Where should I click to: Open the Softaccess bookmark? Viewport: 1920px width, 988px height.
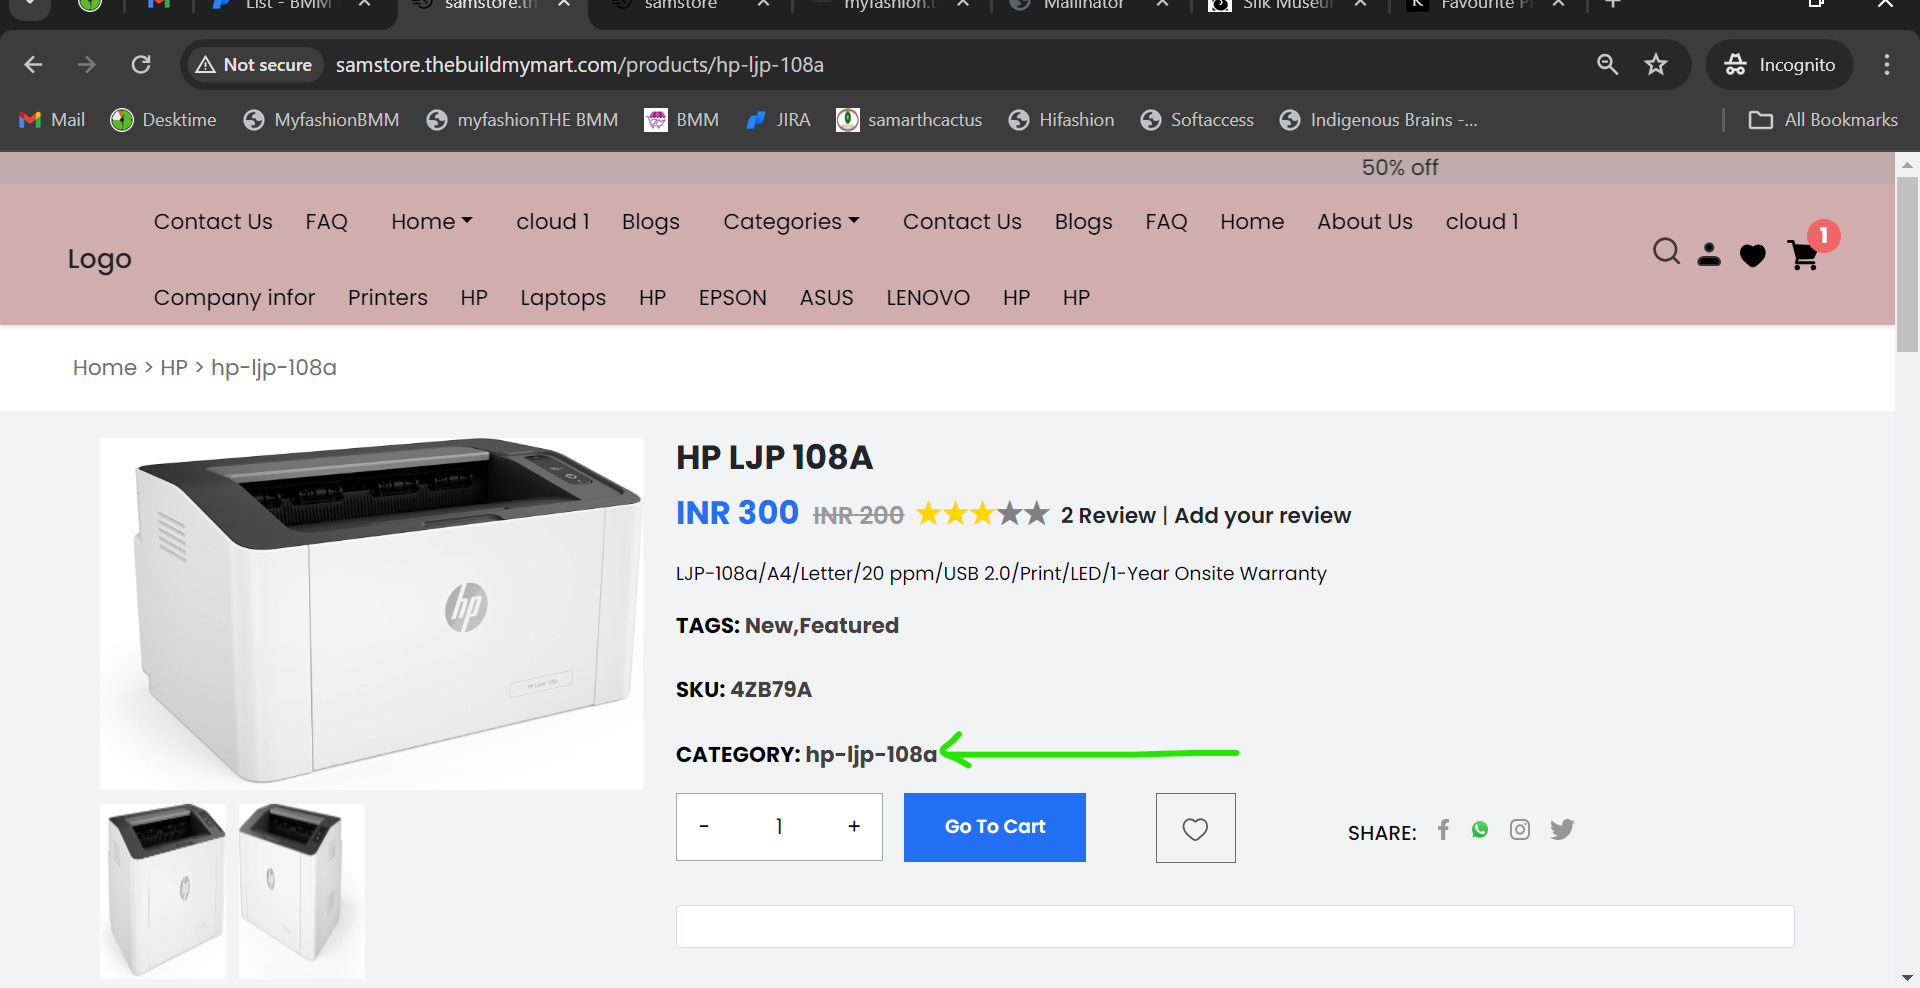click(1197, 120)
